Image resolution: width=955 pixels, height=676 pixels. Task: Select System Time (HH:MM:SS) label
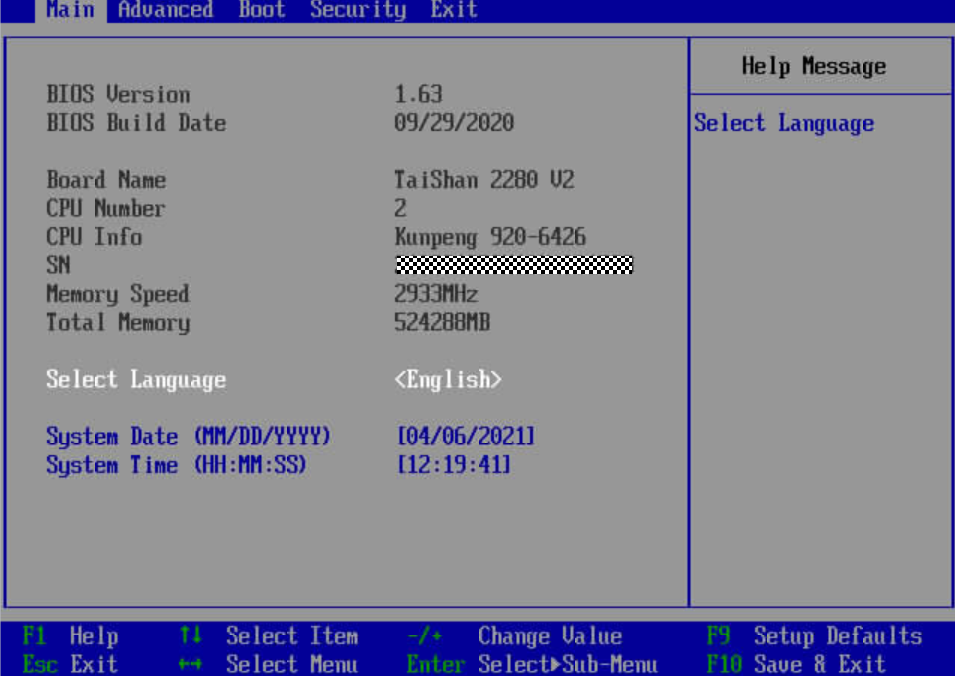(176, 465)
